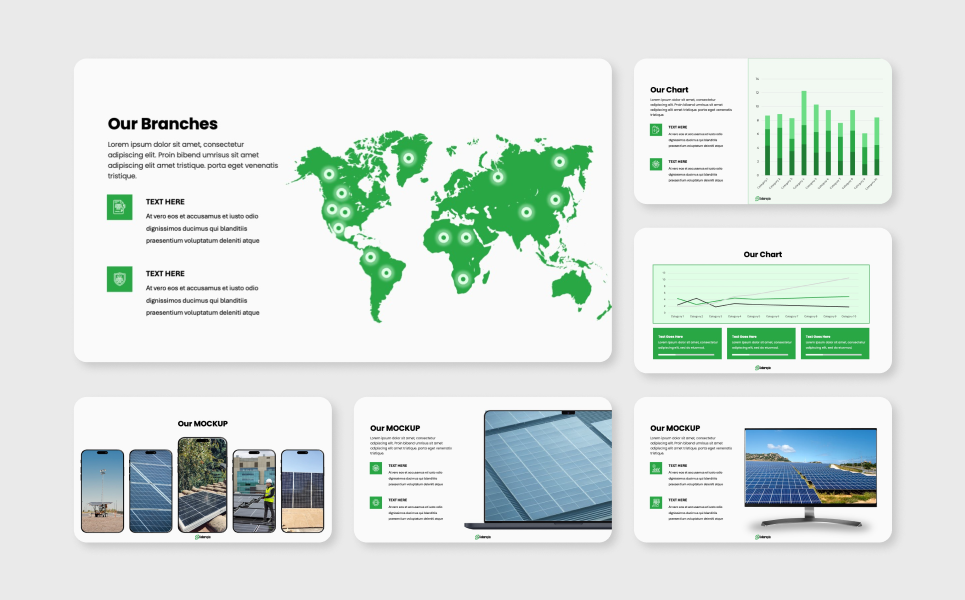965x600 pixels.
Task: Click the lower green icon in bar chart slide
Action: (x=656, y=164)
